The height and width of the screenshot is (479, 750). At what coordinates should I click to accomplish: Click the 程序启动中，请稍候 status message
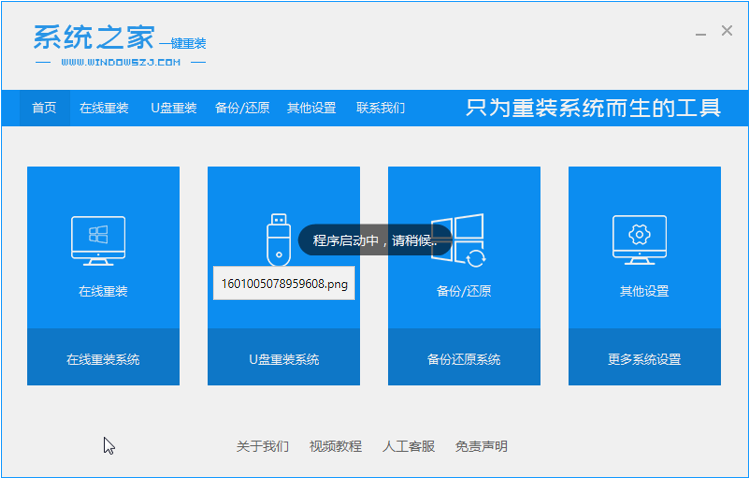click(375, 240)
